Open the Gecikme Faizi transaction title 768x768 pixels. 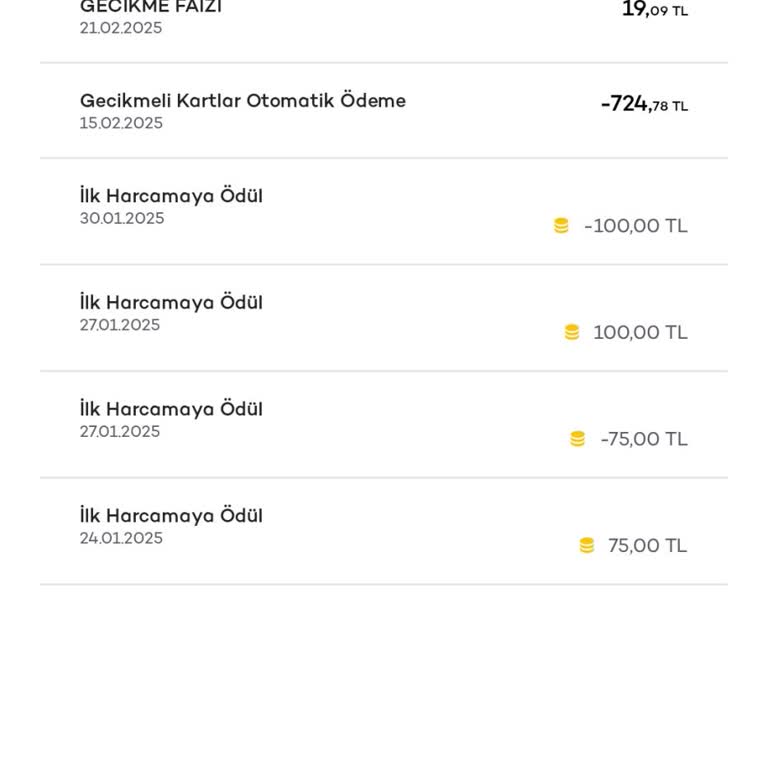tap(151, 7)
